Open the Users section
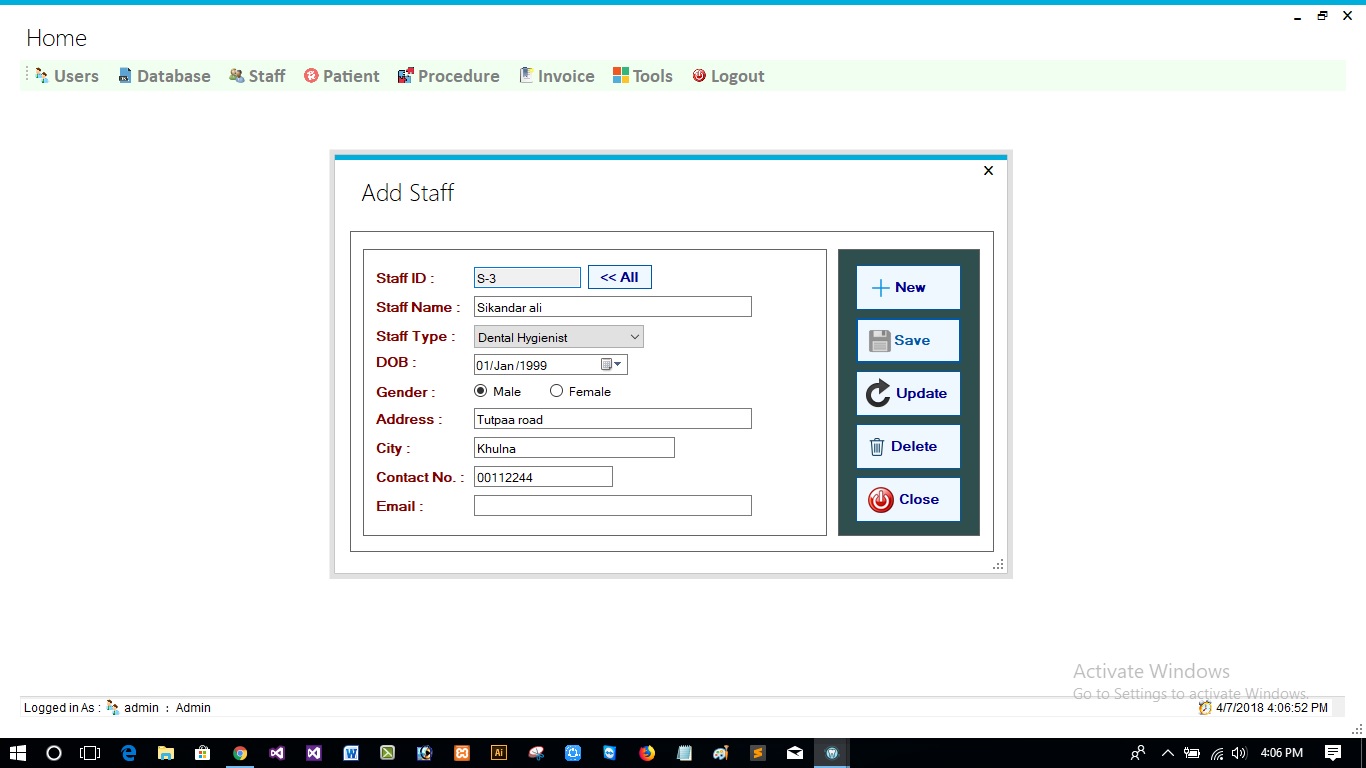The image size is (1366, 768). (66, 75)
